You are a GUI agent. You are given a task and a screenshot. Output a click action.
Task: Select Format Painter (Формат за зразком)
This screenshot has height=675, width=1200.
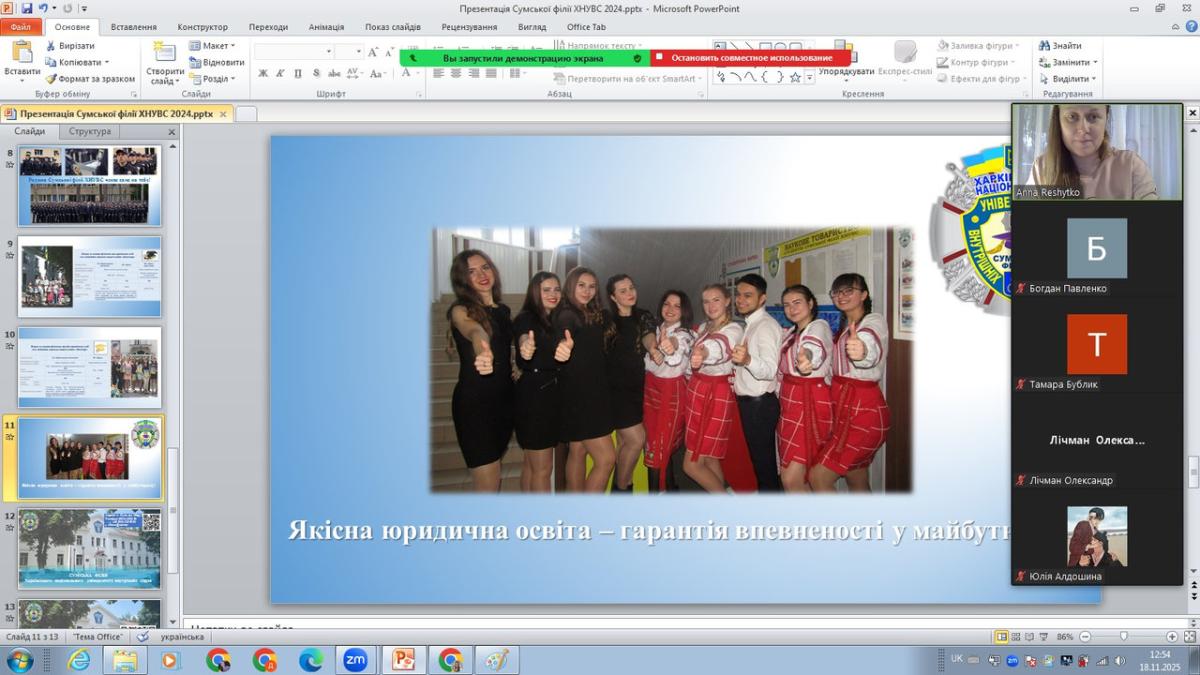(89, 78)
